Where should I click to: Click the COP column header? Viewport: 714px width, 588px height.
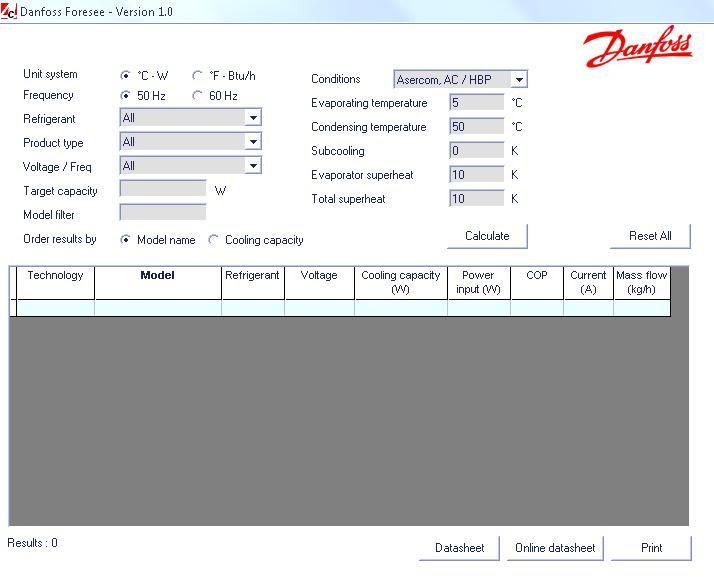537,283
